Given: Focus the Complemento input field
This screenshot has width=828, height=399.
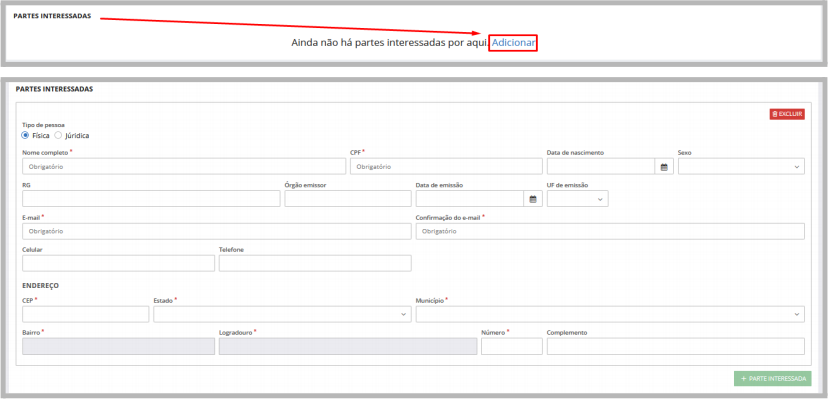Looking at the screenshot, I should coord(676,346).
